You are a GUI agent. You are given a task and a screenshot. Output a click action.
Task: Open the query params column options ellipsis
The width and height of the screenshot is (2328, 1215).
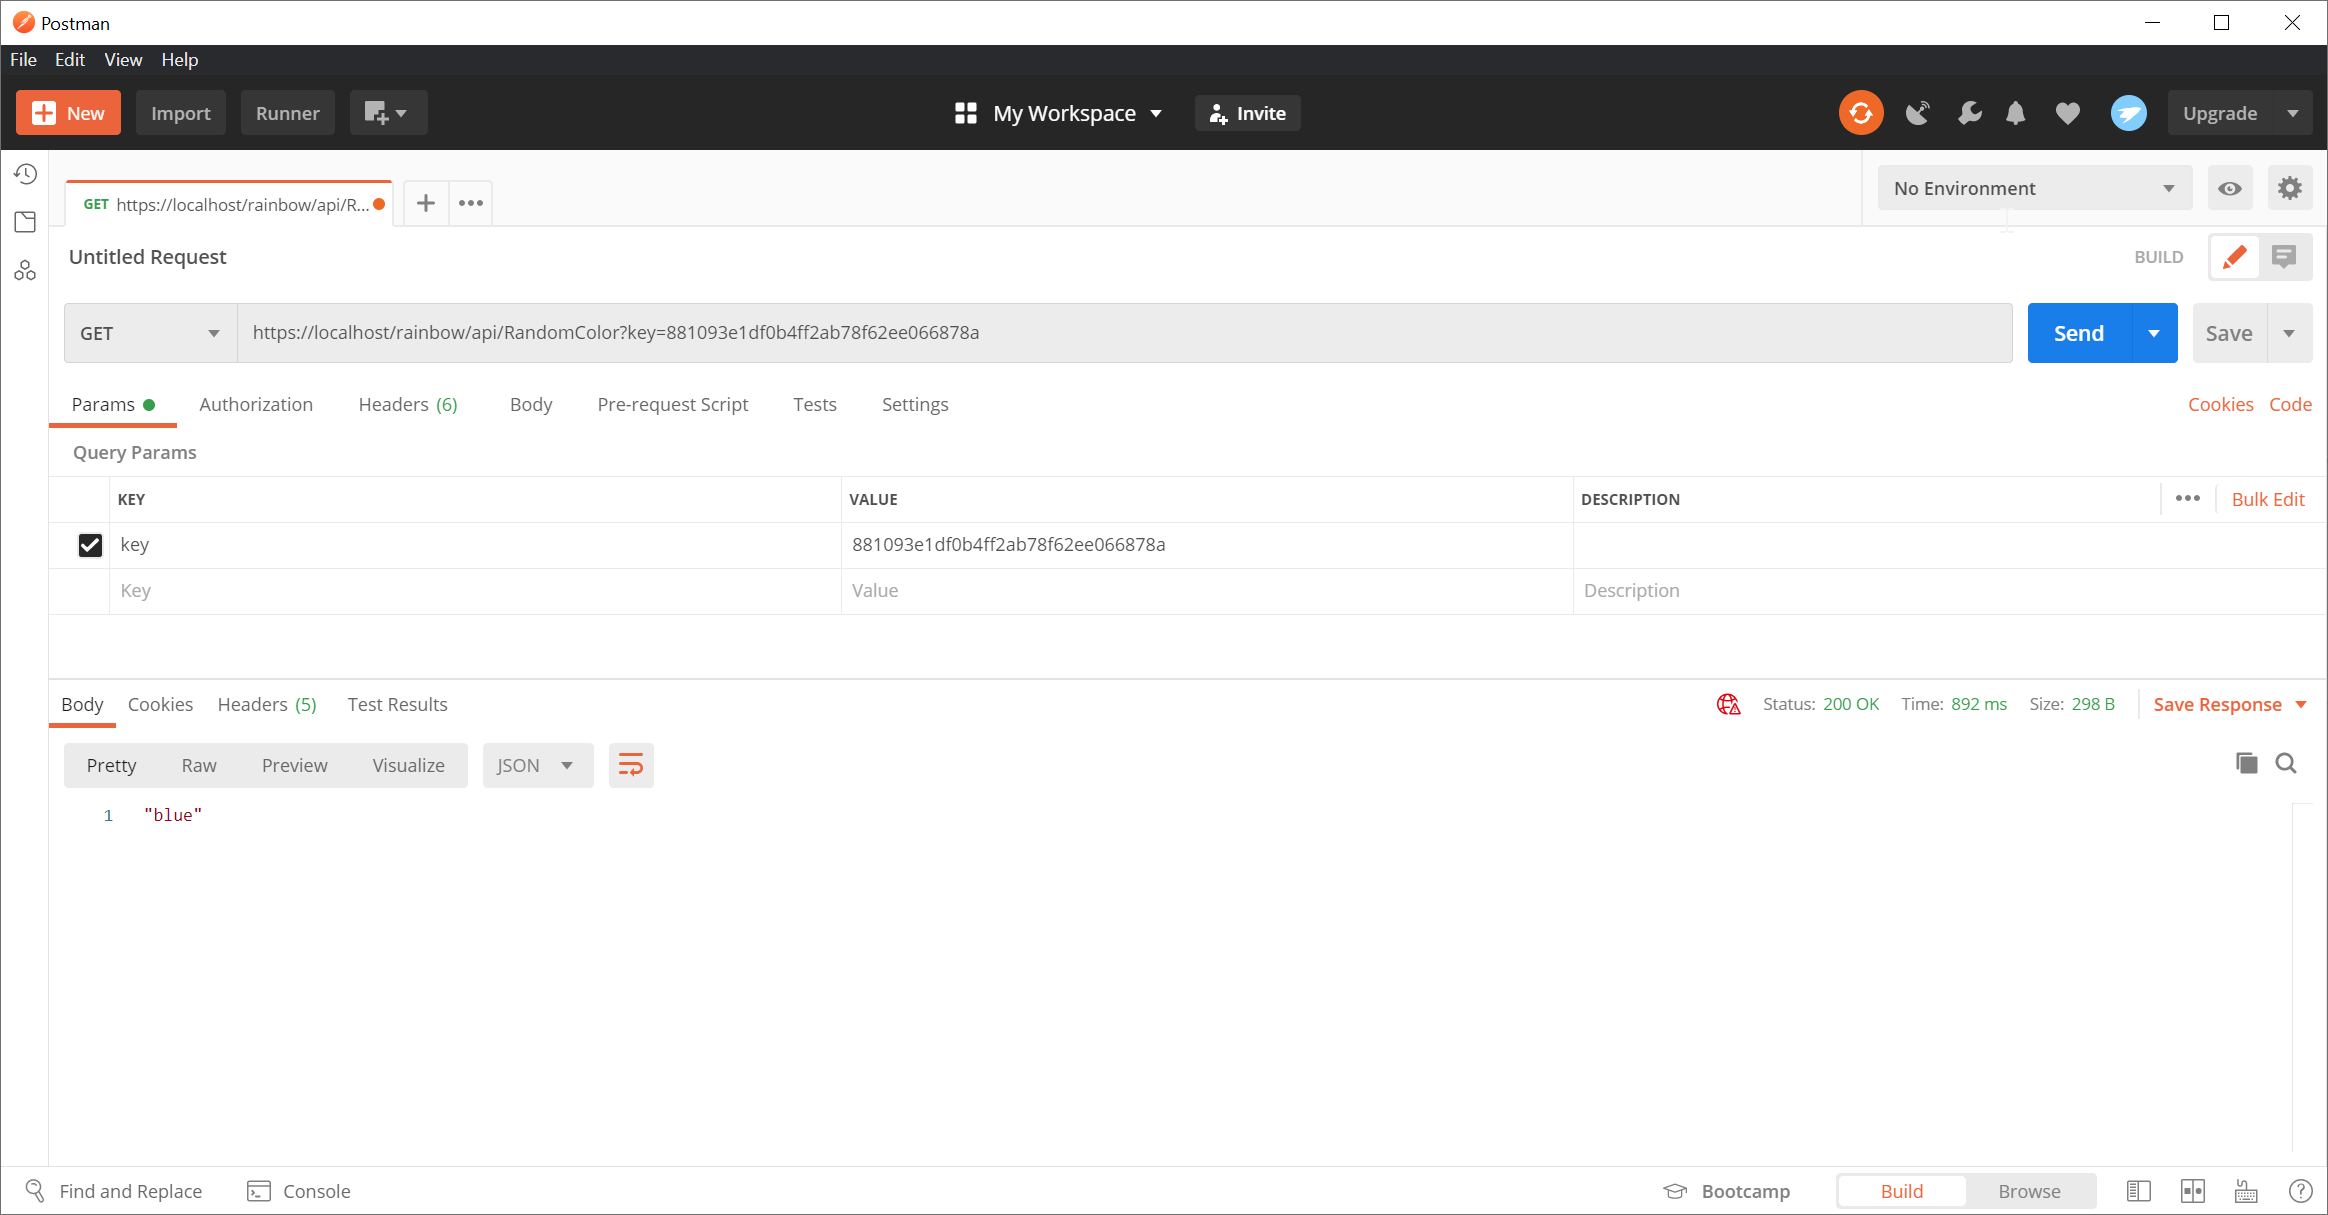(x=2187, y=498)
